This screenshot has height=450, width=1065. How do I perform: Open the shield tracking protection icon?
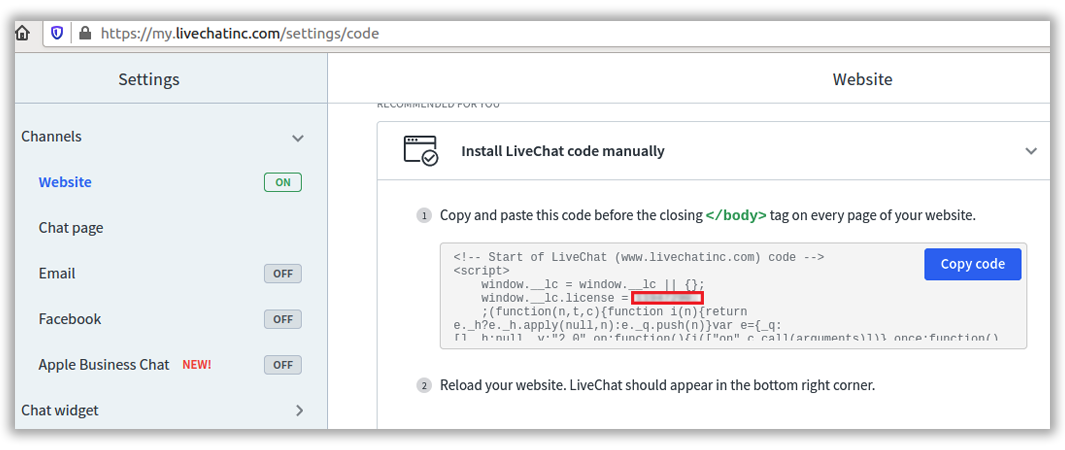click(57, 33)
